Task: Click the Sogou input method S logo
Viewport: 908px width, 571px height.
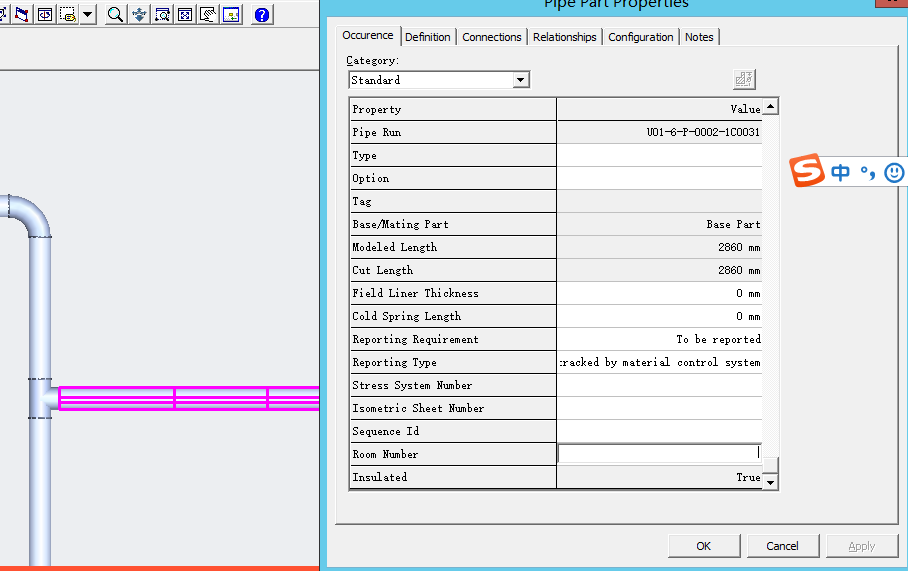Action: tap(807, 170)
